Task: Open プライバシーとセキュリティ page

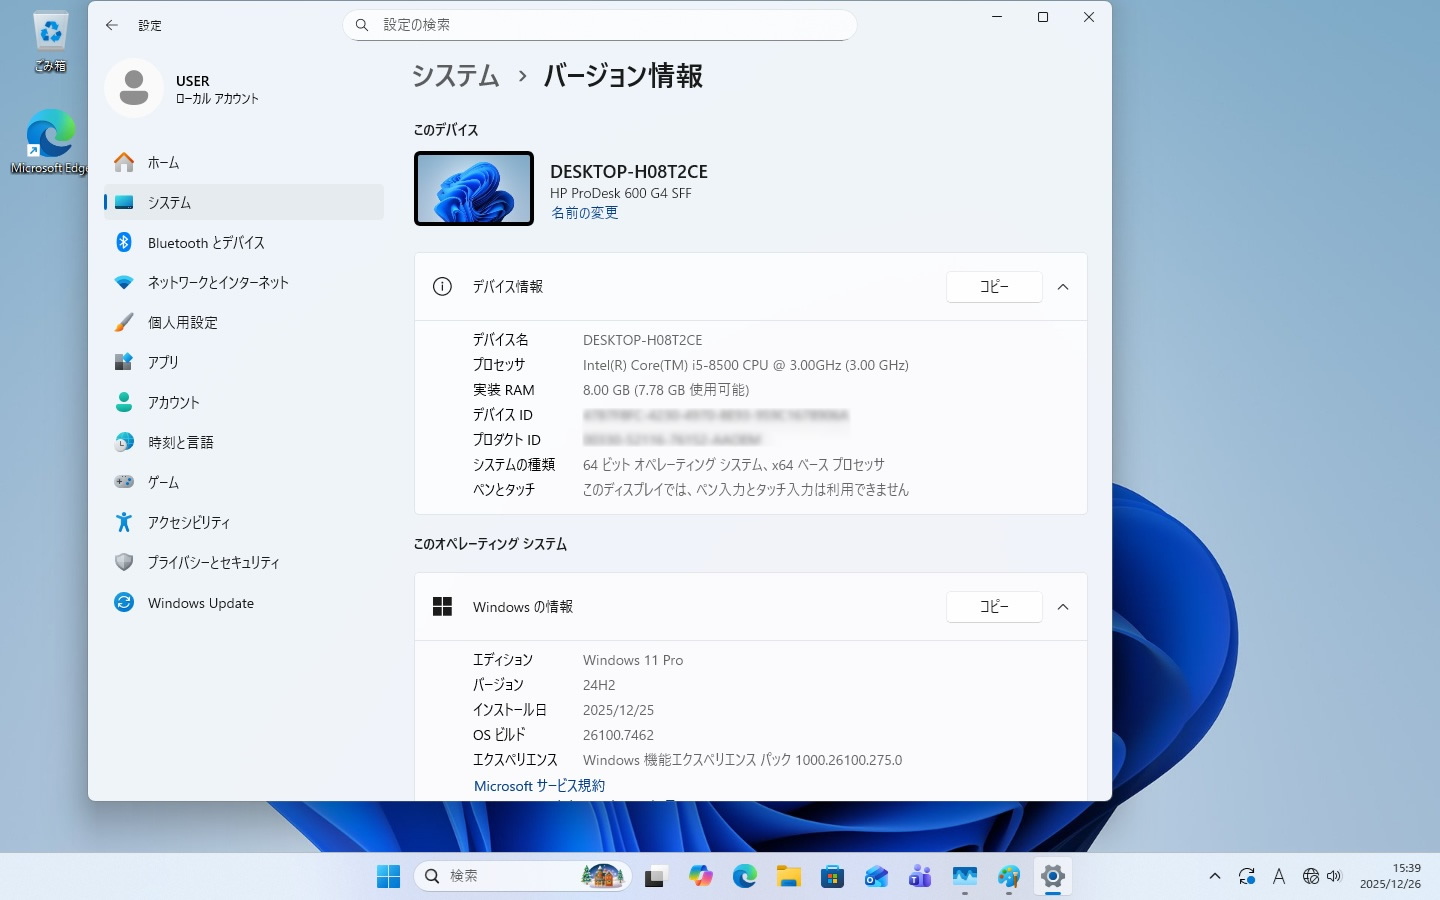Action: pos(213,563)
